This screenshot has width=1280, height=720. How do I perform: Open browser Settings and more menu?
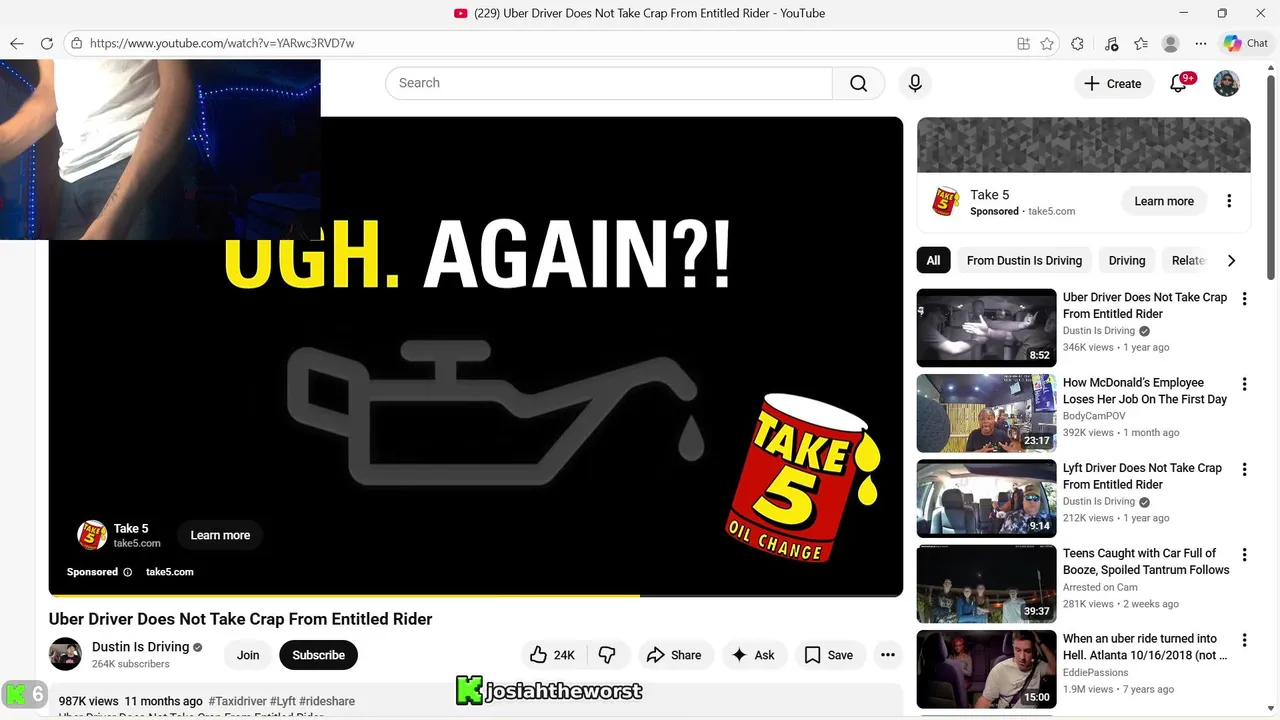pos(1201,43)
